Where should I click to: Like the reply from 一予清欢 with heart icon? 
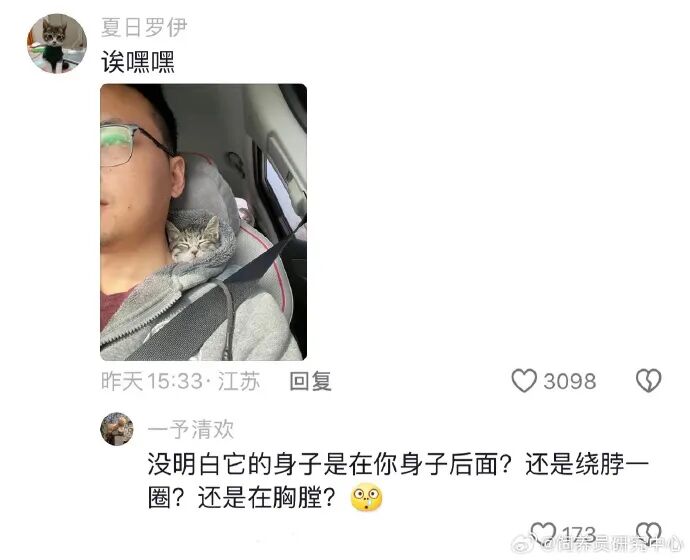543,534
